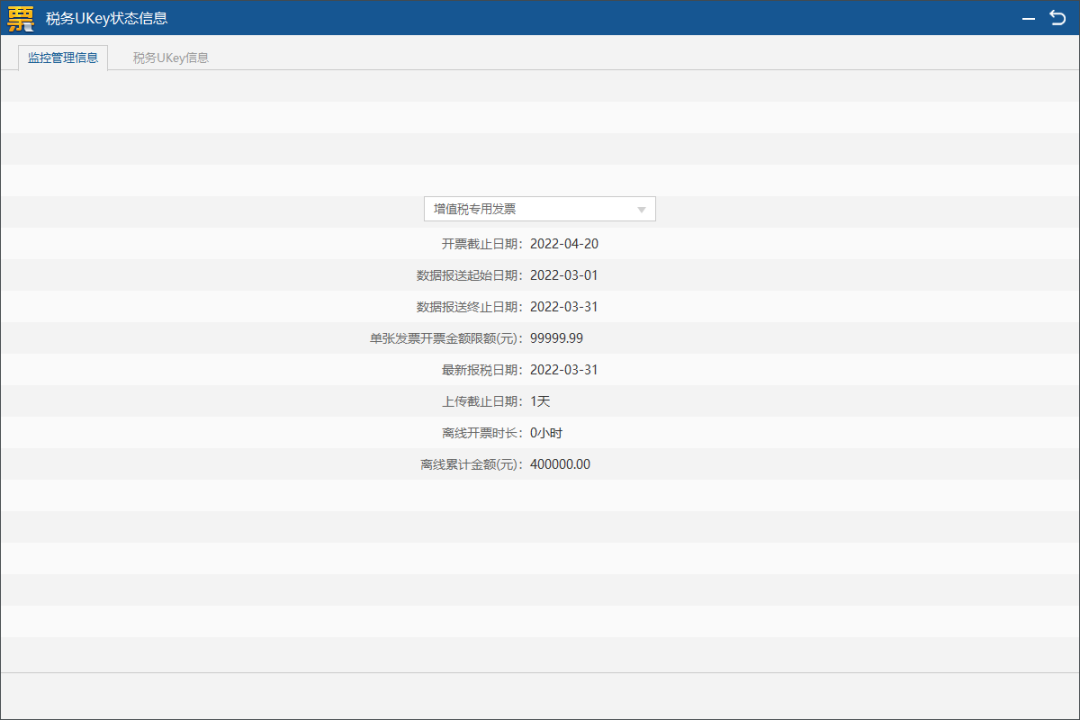Screen dimensions: 1080x720
Task: Click the 单张发票开票金额限额(元) label
Action: [446, 338]
